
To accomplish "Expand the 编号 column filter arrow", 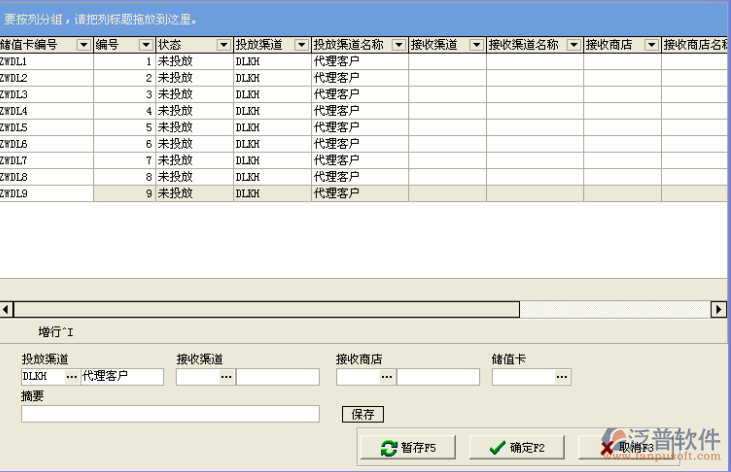I will tap(146, 45).
